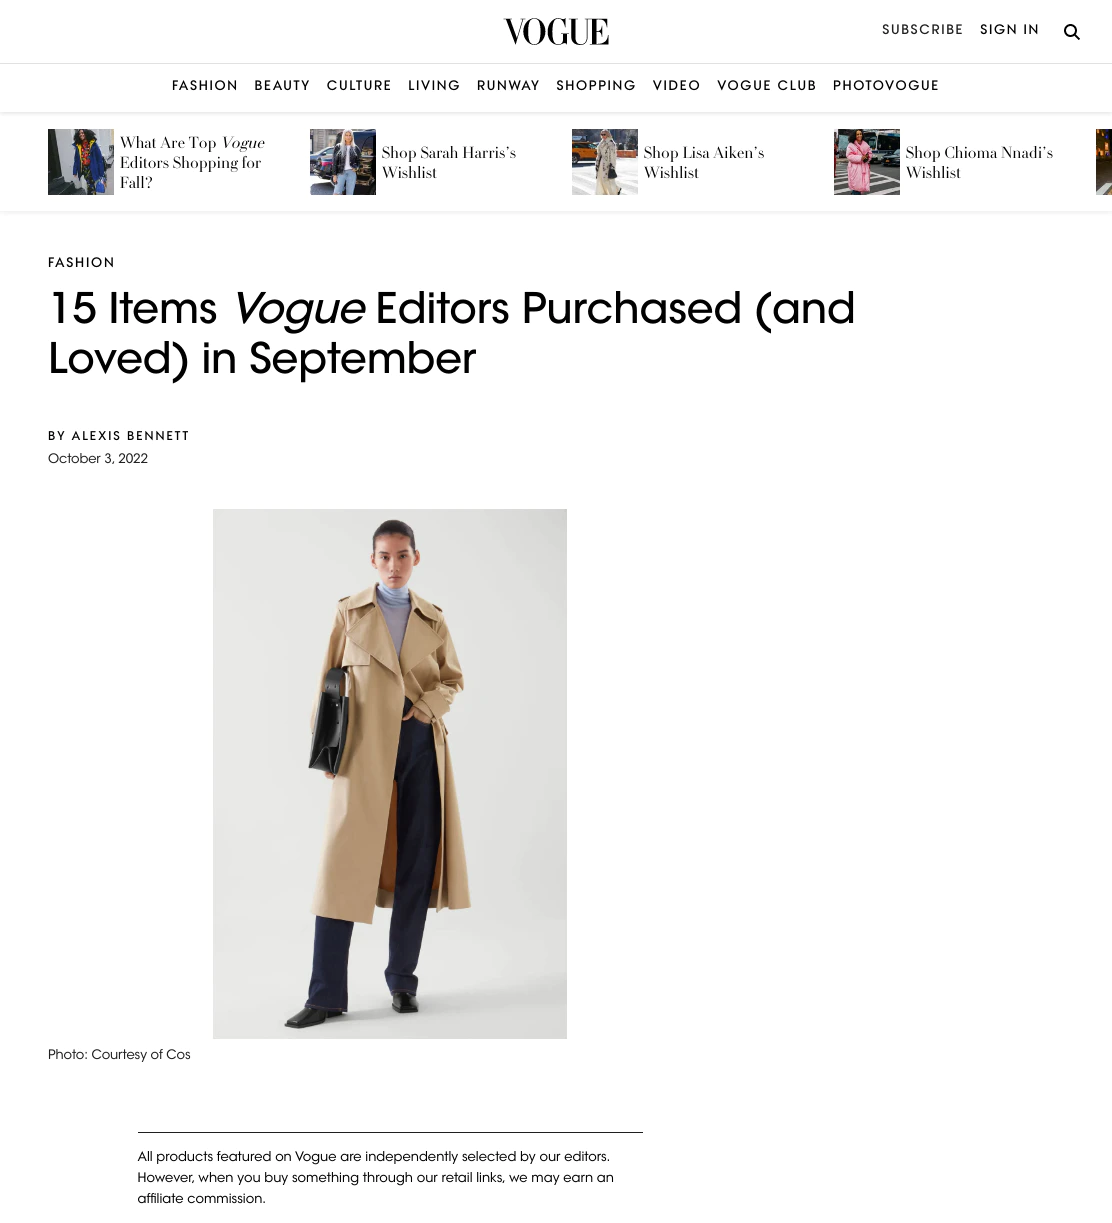
Task: Click the Sign In link
Action: 1009,30
